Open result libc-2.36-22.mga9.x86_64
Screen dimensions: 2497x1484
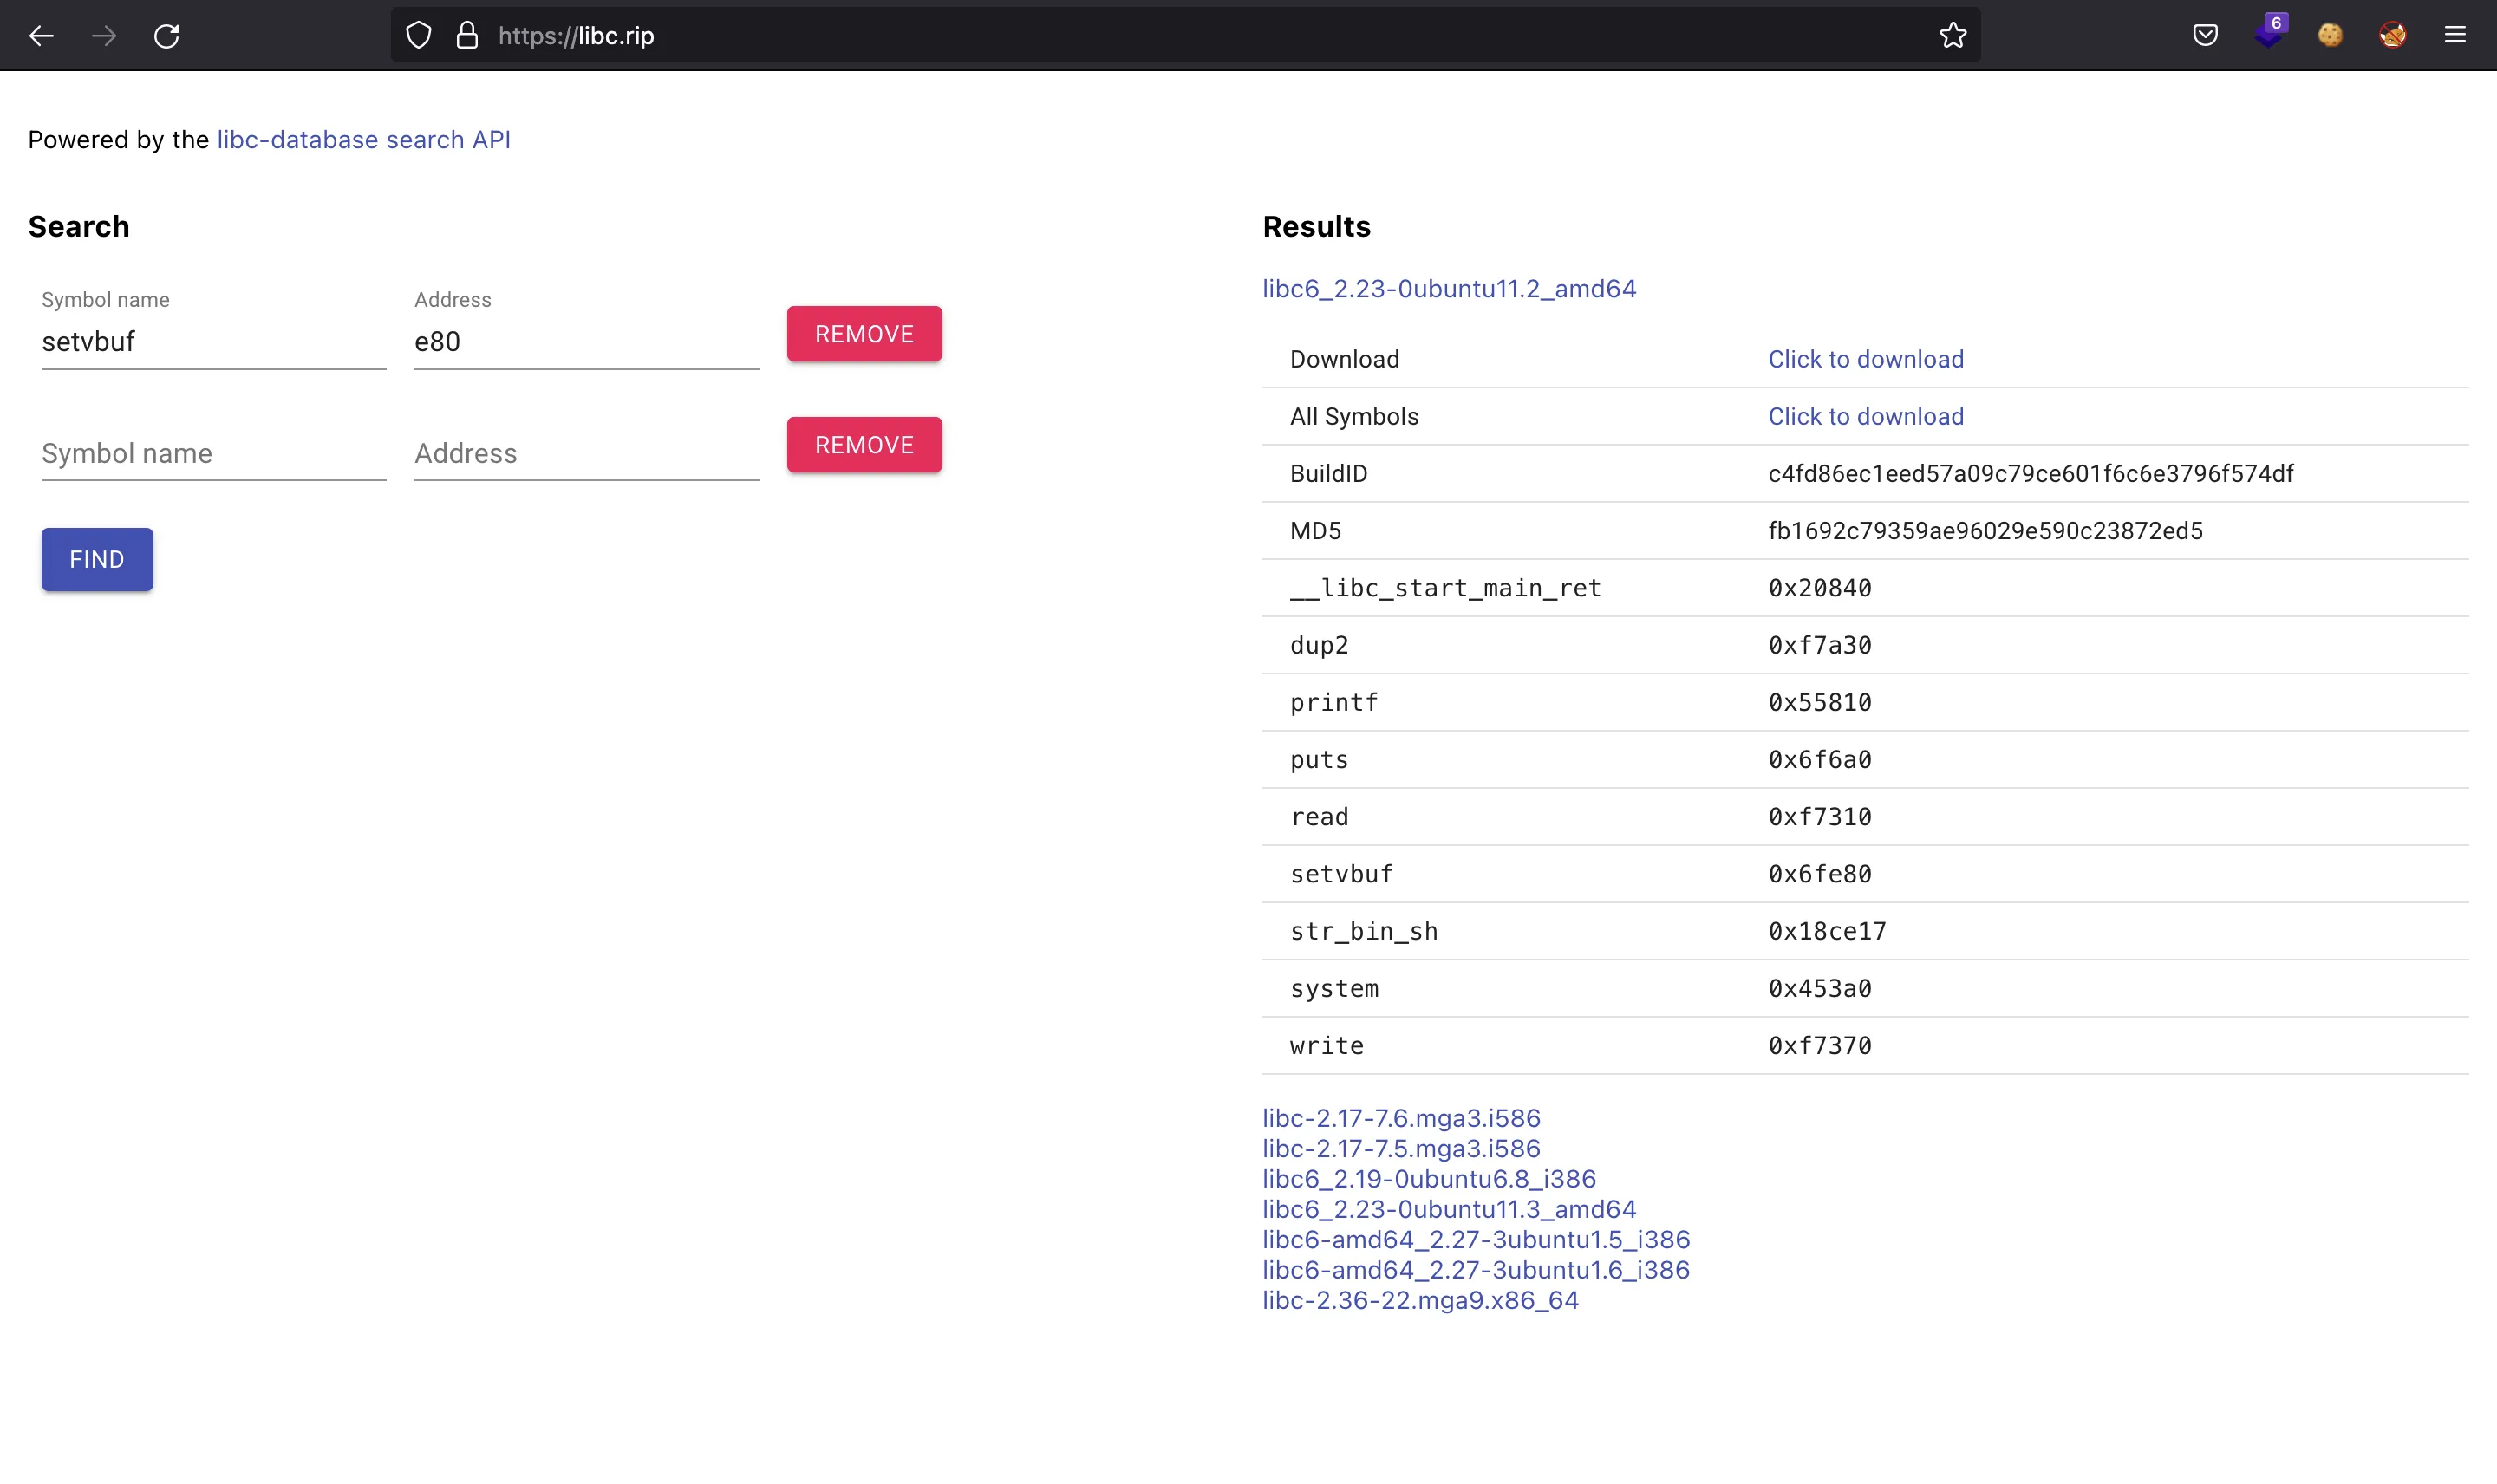point(1420,1300)
